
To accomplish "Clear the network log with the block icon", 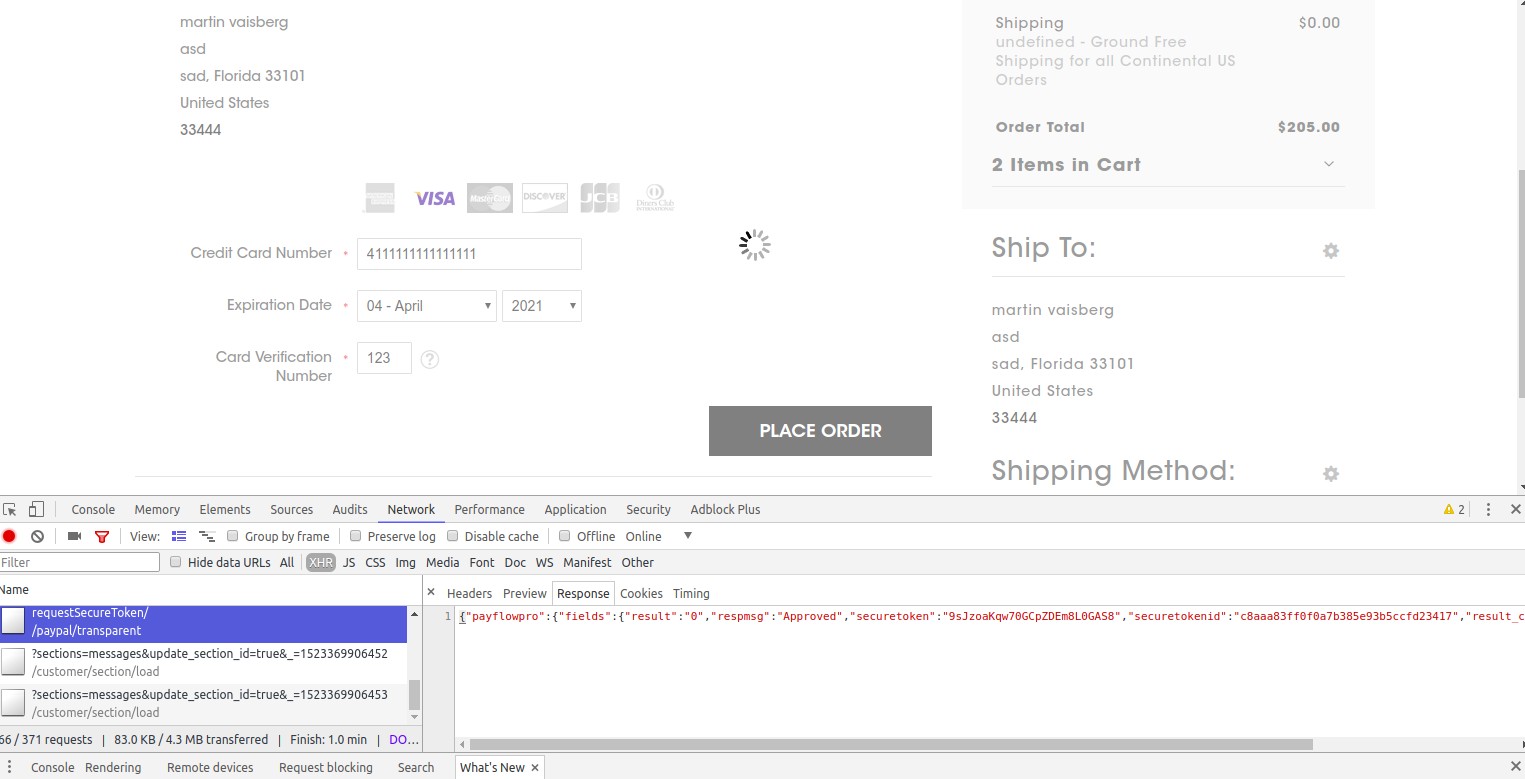I will 37,536.
